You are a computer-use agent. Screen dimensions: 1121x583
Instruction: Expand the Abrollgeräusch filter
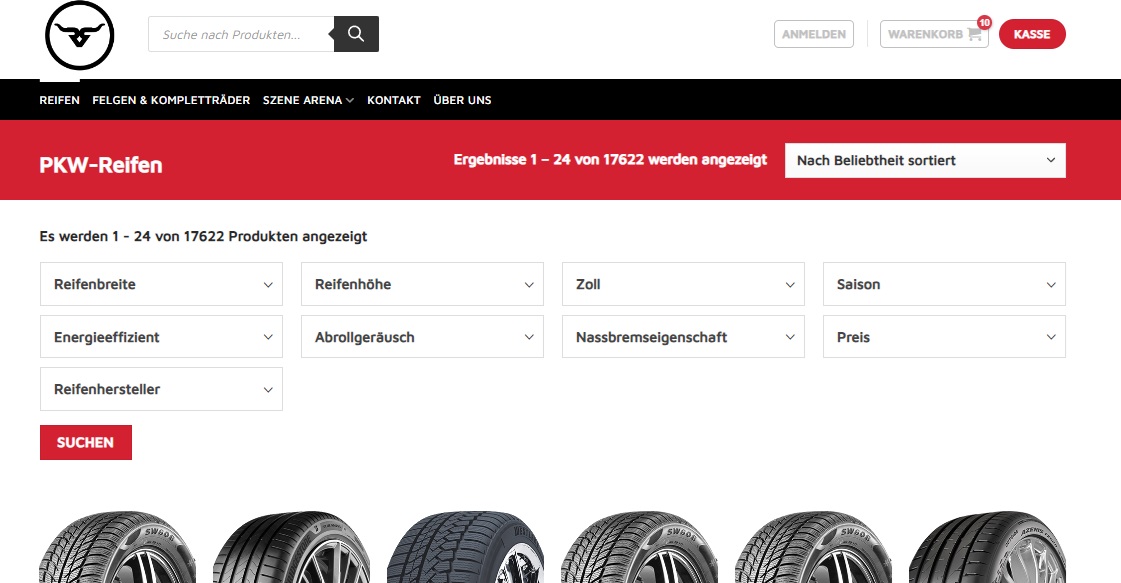click(x=423, y=337)
